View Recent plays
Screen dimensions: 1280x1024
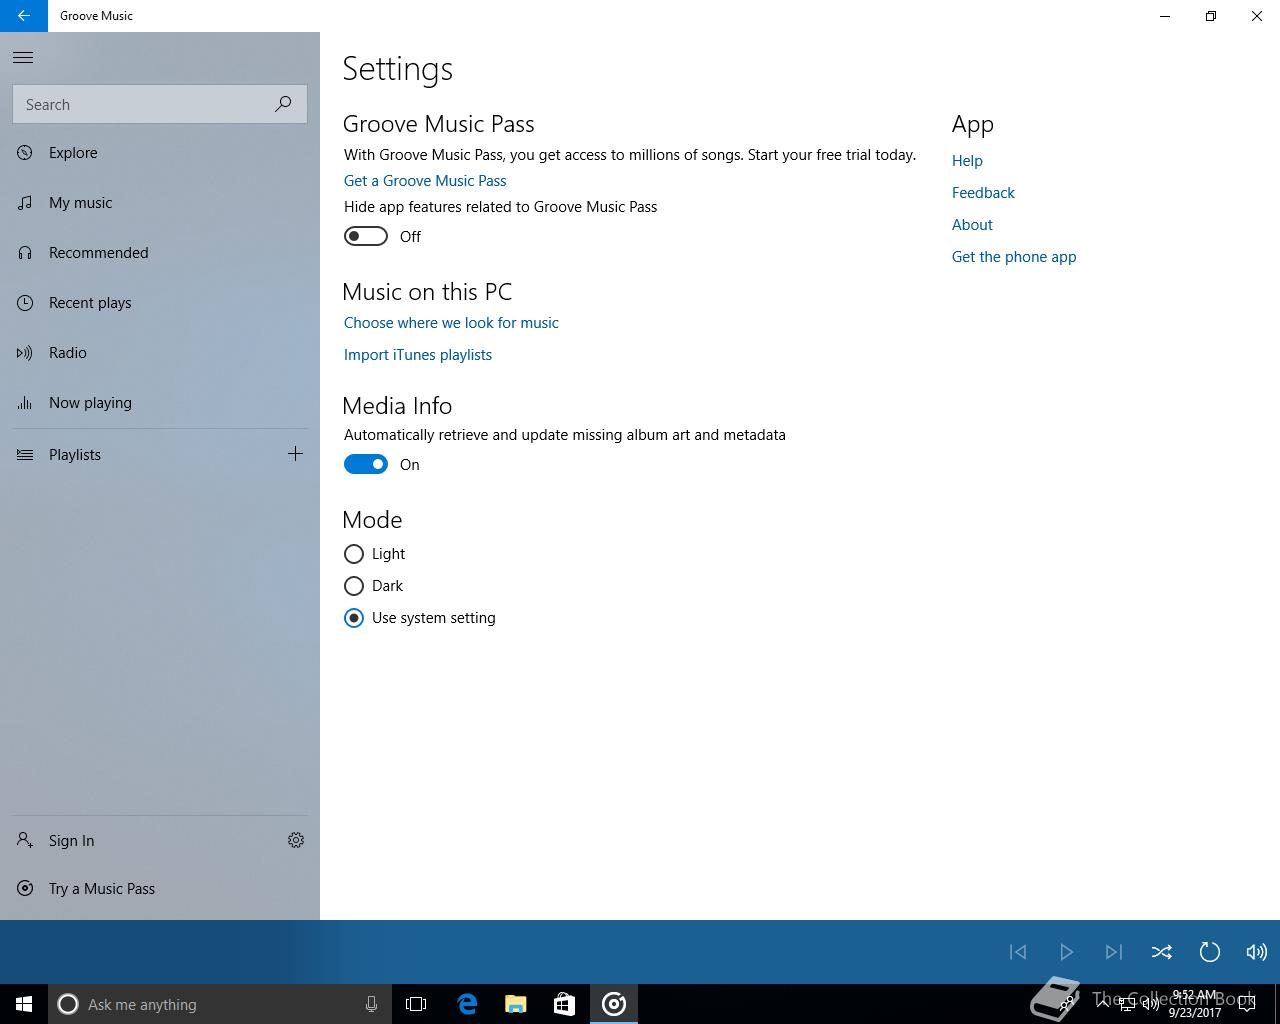[160, 303]
